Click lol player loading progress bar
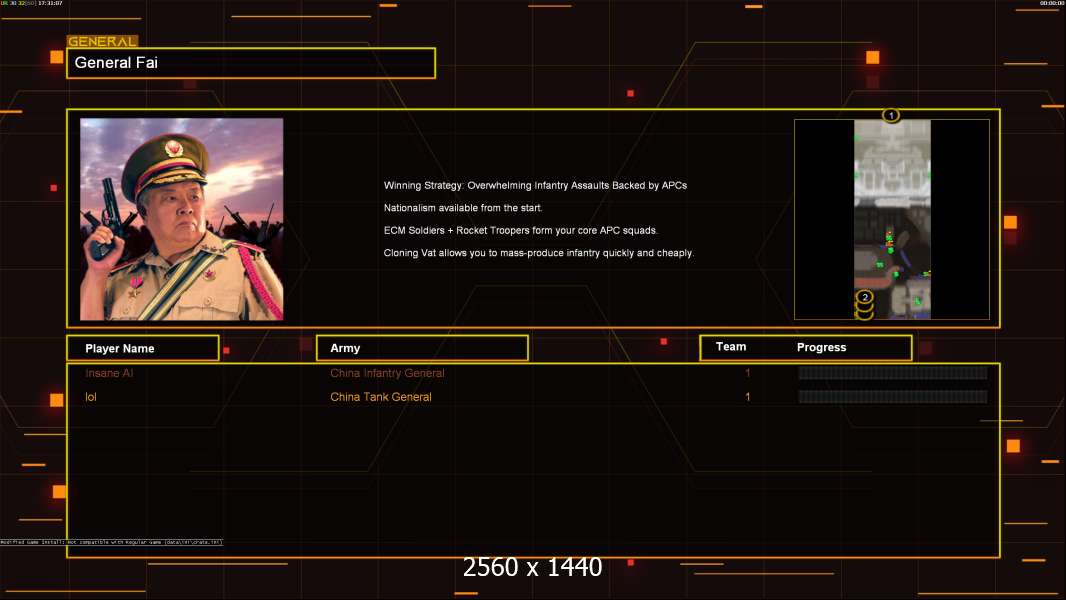This screenshot has width=1066, height=600. coord(893,397)
